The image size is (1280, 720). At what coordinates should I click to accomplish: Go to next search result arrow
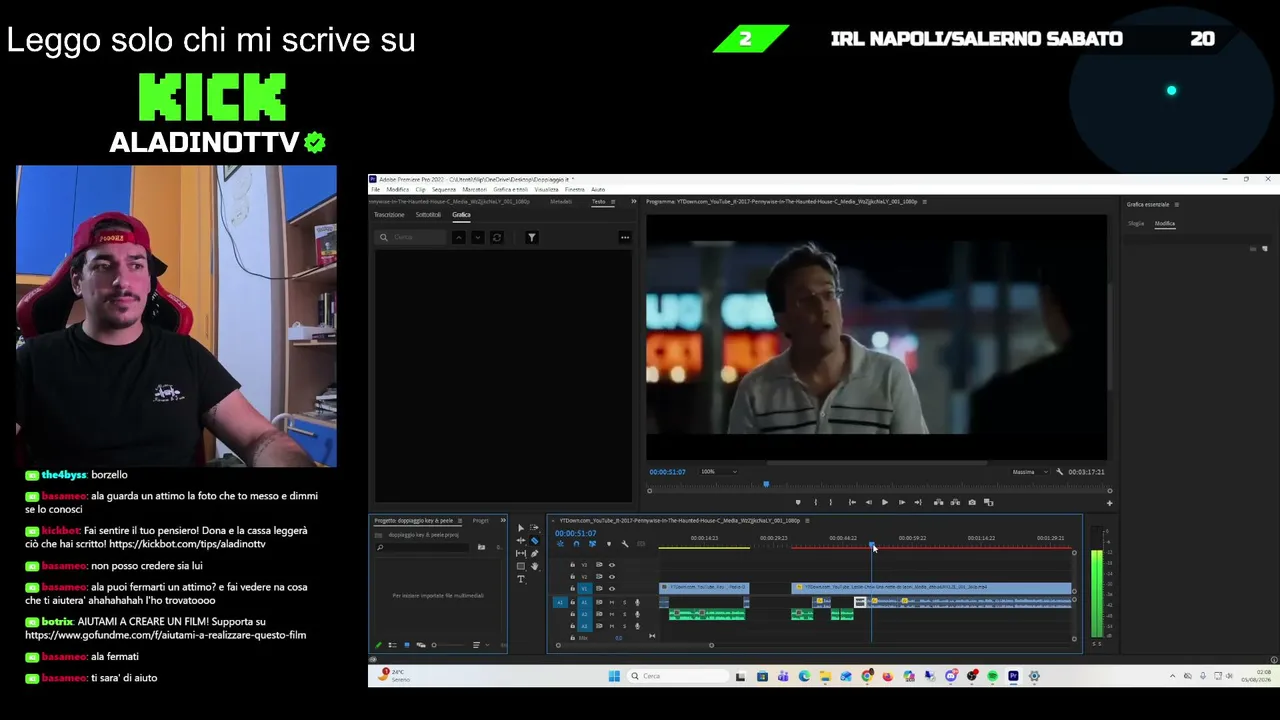477,237
